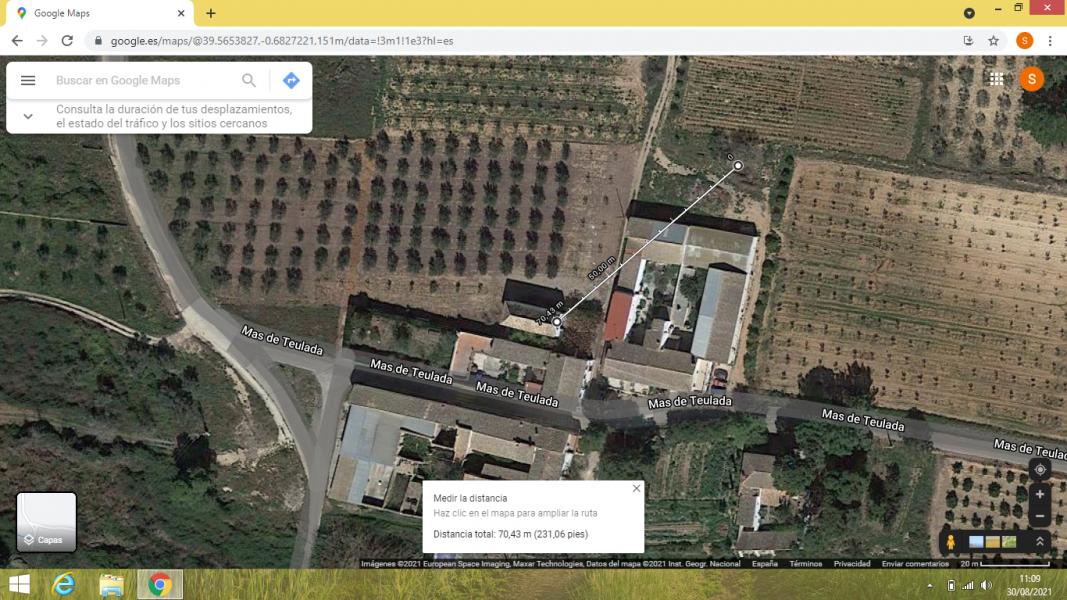Bookmark this page with the star icon

[x=993, y=41]
